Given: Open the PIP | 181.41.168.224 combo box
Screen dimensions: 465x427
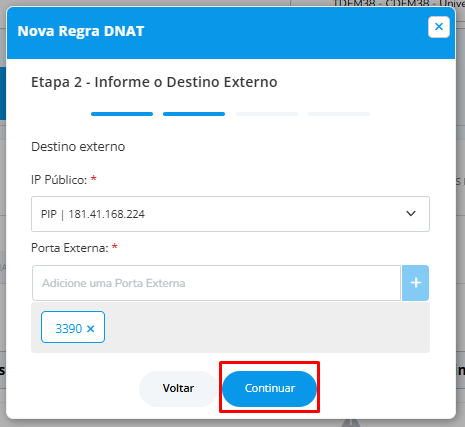Looking at the screenshot, I should click(x=230, y=214).
